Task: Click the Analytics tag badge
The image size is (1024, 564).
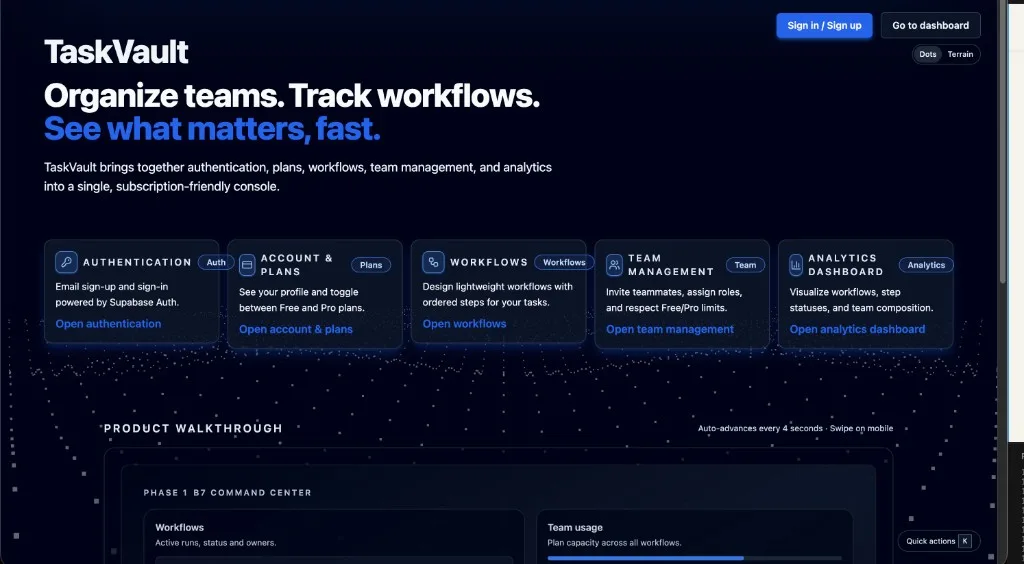Action: pos(926,265)
